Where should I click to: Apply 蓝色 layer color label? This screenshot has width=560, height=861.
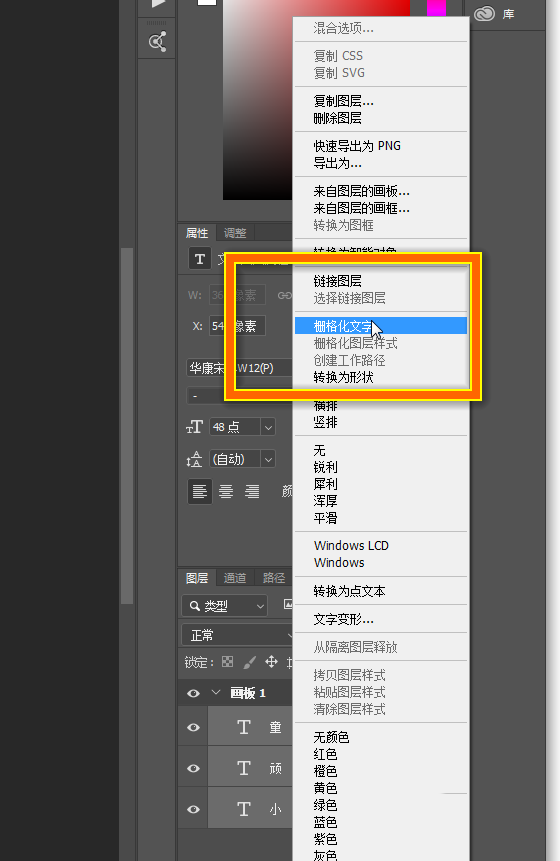pos(381,823)
